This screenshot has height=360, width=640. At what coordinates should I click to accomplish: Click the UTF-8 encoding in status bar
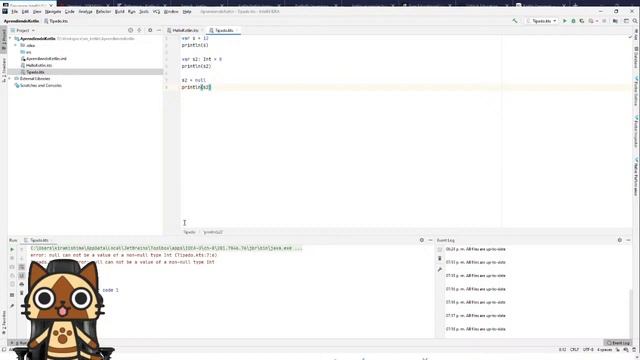pos(588,350)
